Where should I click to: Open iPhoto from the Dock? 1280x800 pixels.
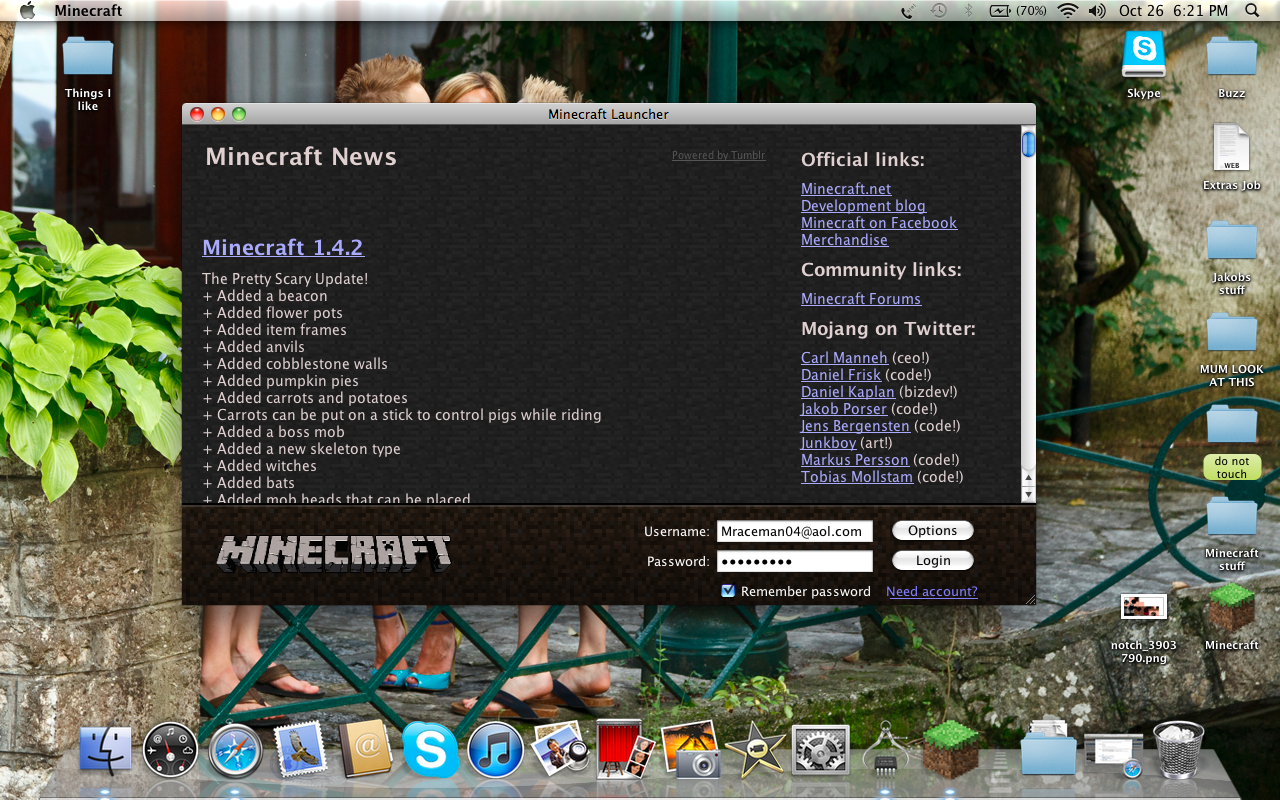pos(560,749)
